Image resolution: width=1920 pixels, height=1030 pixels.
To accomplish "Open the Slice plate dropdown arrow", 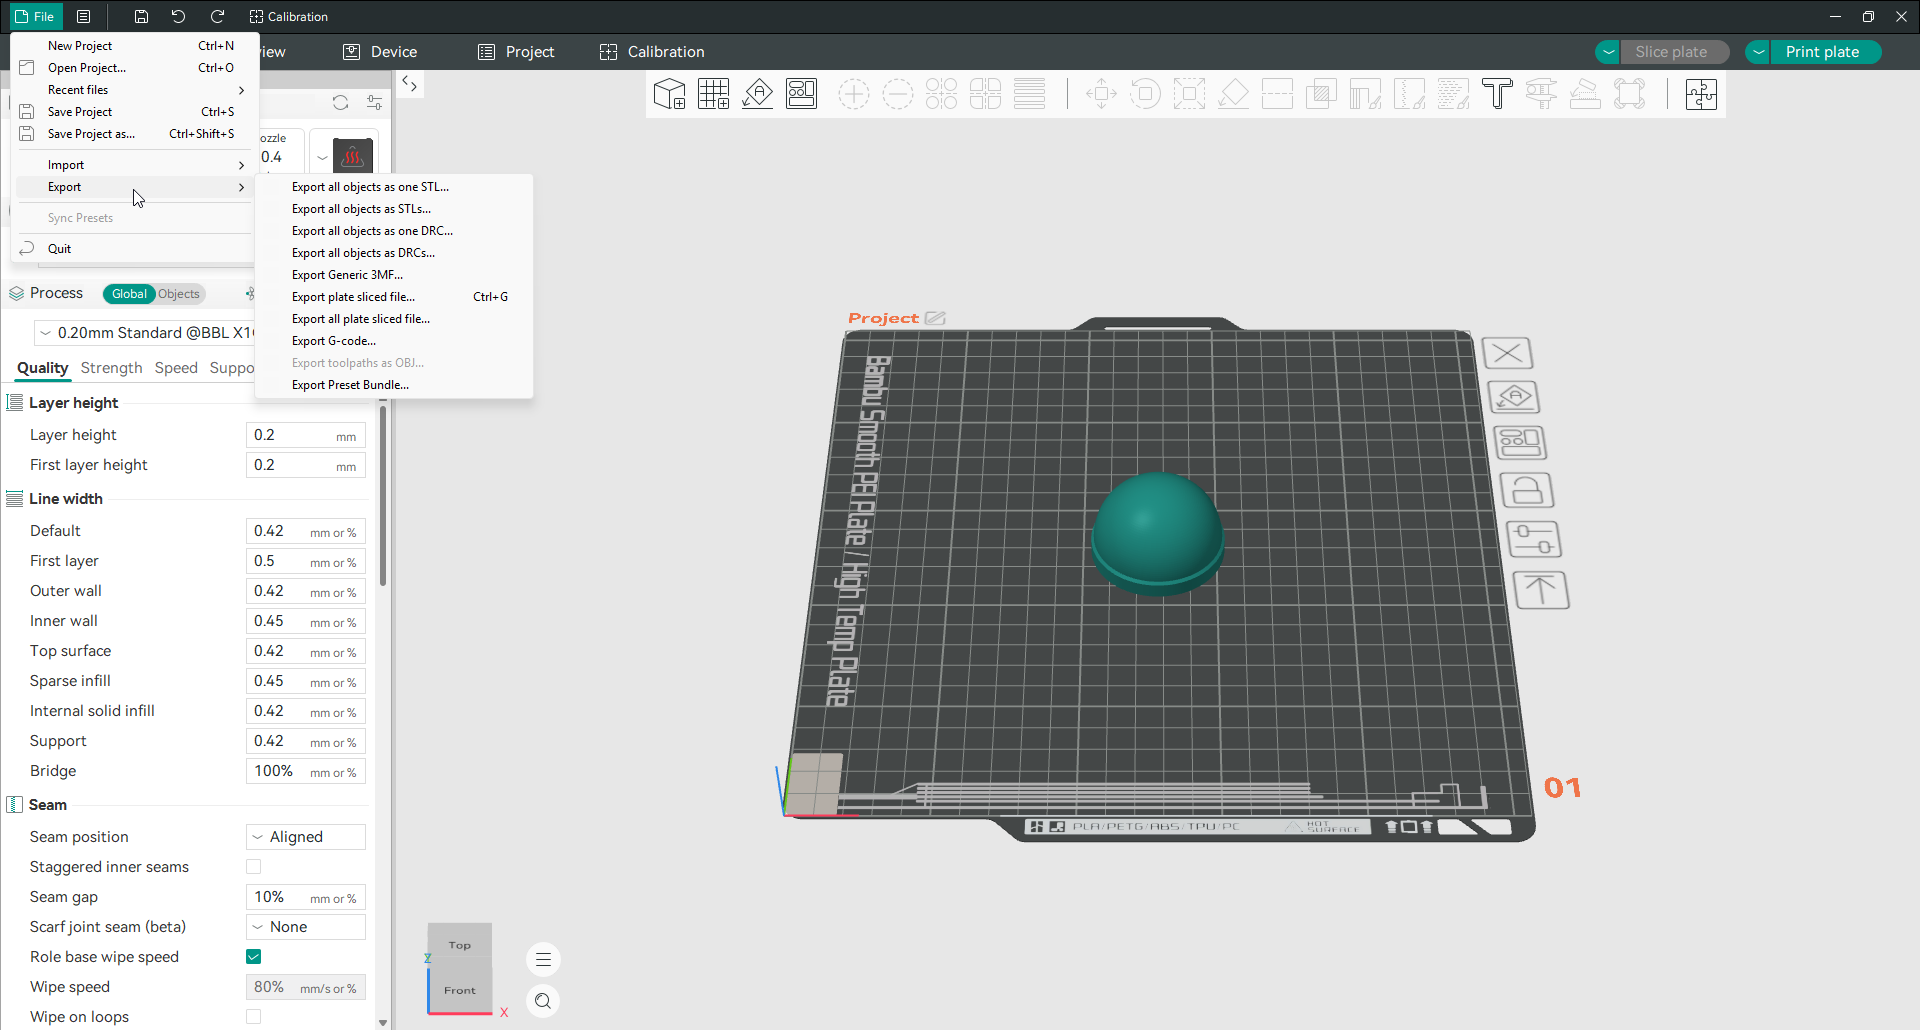I will click(1608, 52).
